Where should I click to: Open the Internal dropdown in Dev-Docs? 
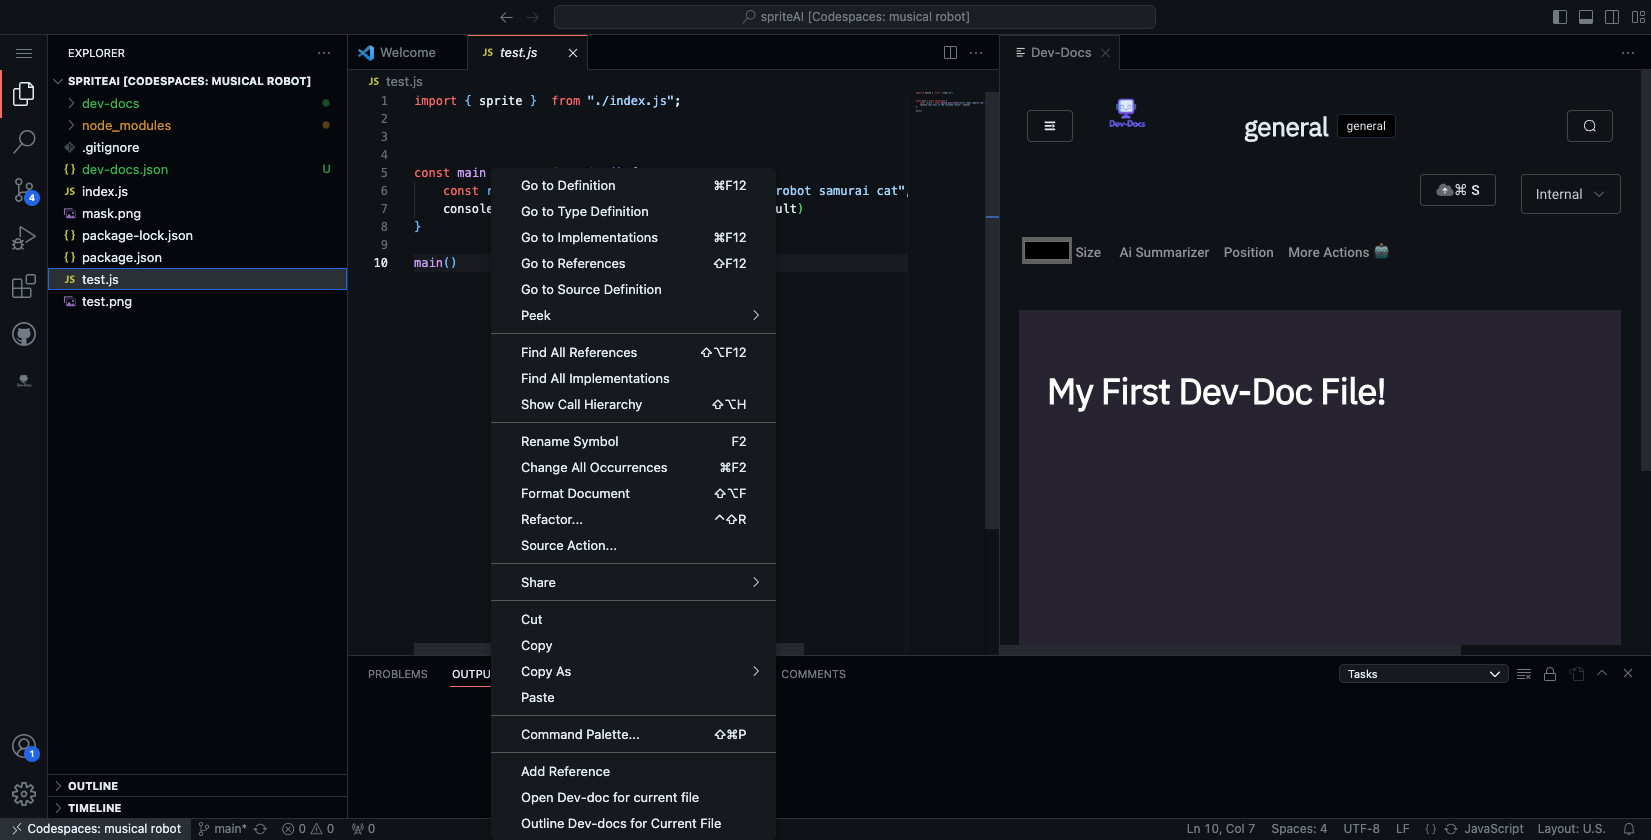point(1569,194)
